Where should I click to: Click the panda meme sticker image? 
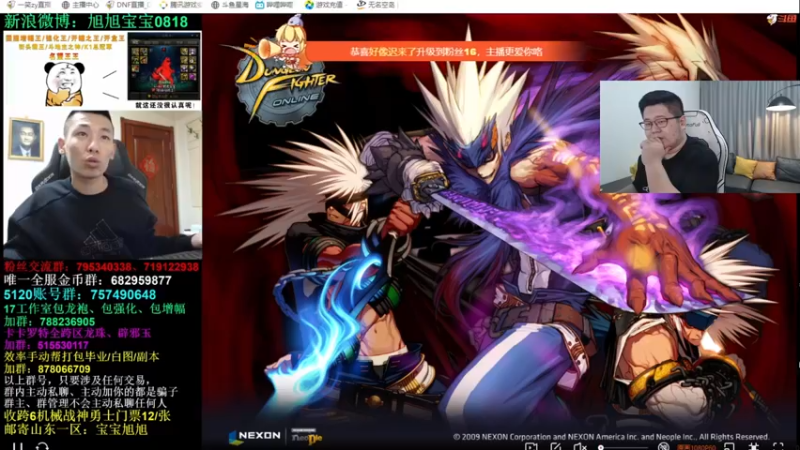pos(64,84)
